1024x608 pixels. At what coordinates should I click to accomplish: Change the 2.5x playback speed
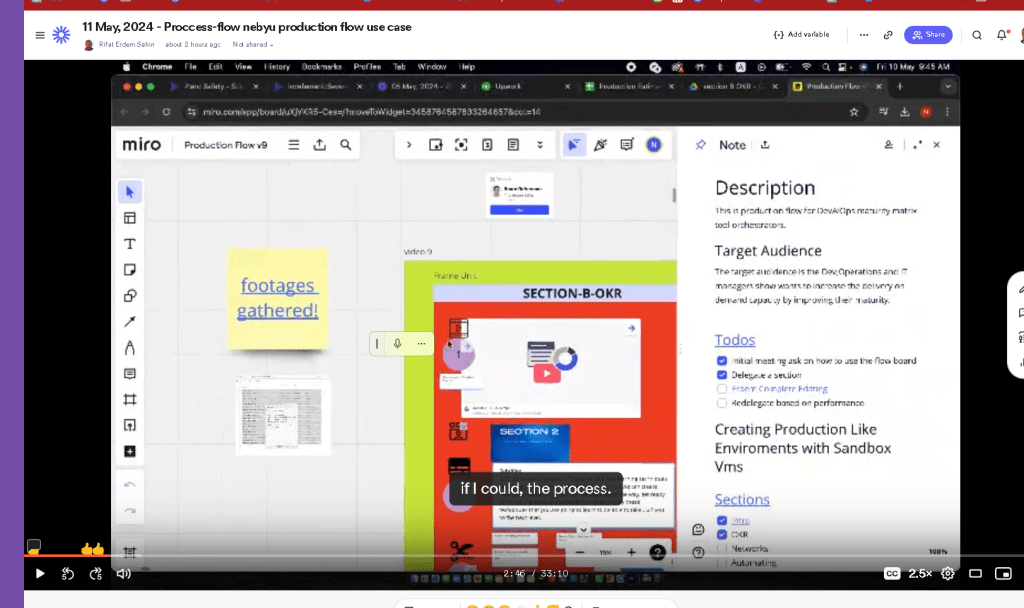920,573
